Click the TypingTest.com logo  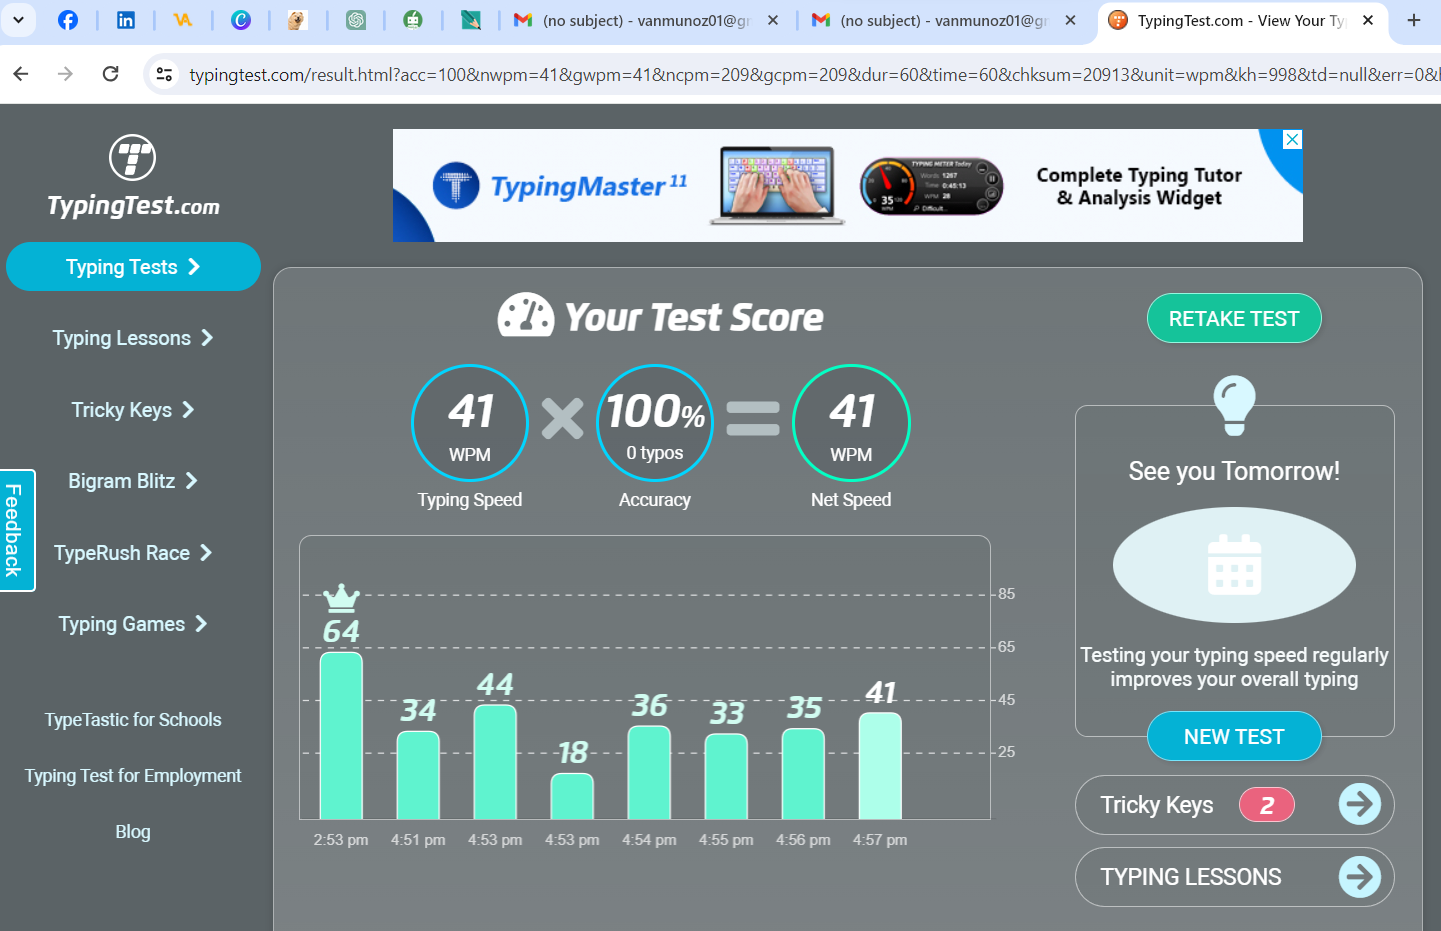133,177
